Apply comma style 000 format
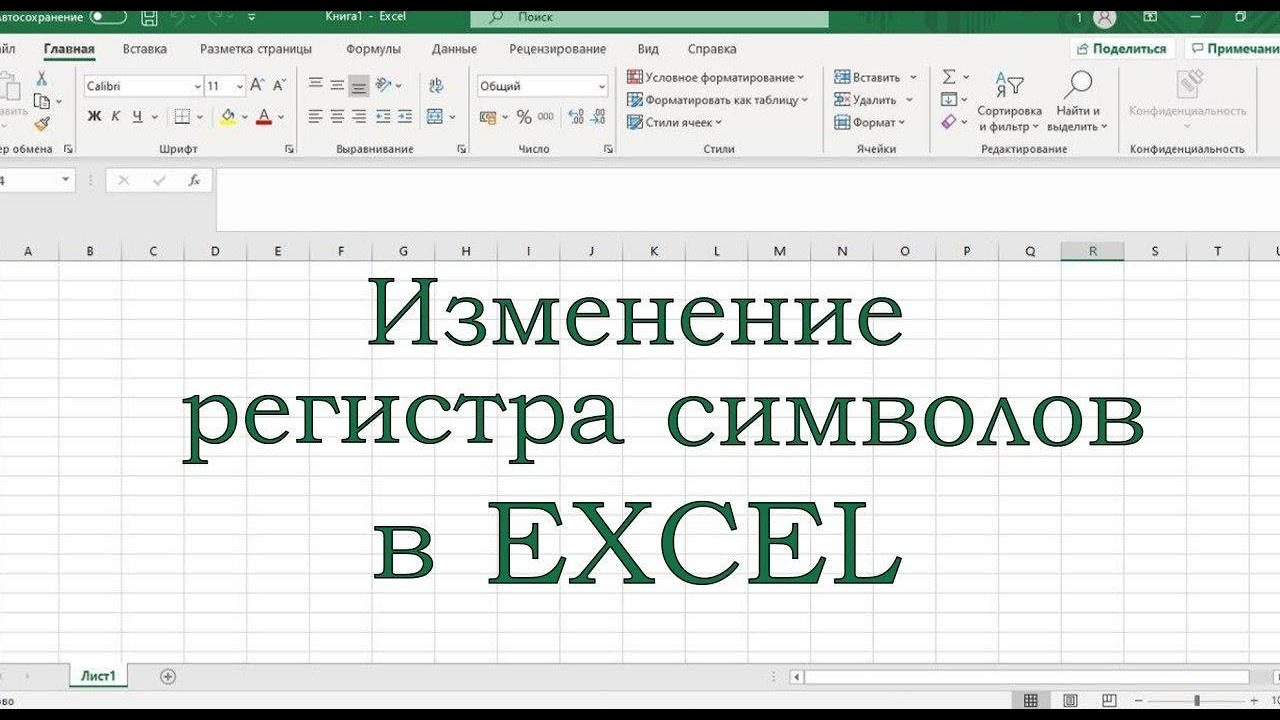This screenshot has width=1280, height=720. coord(546,117)
